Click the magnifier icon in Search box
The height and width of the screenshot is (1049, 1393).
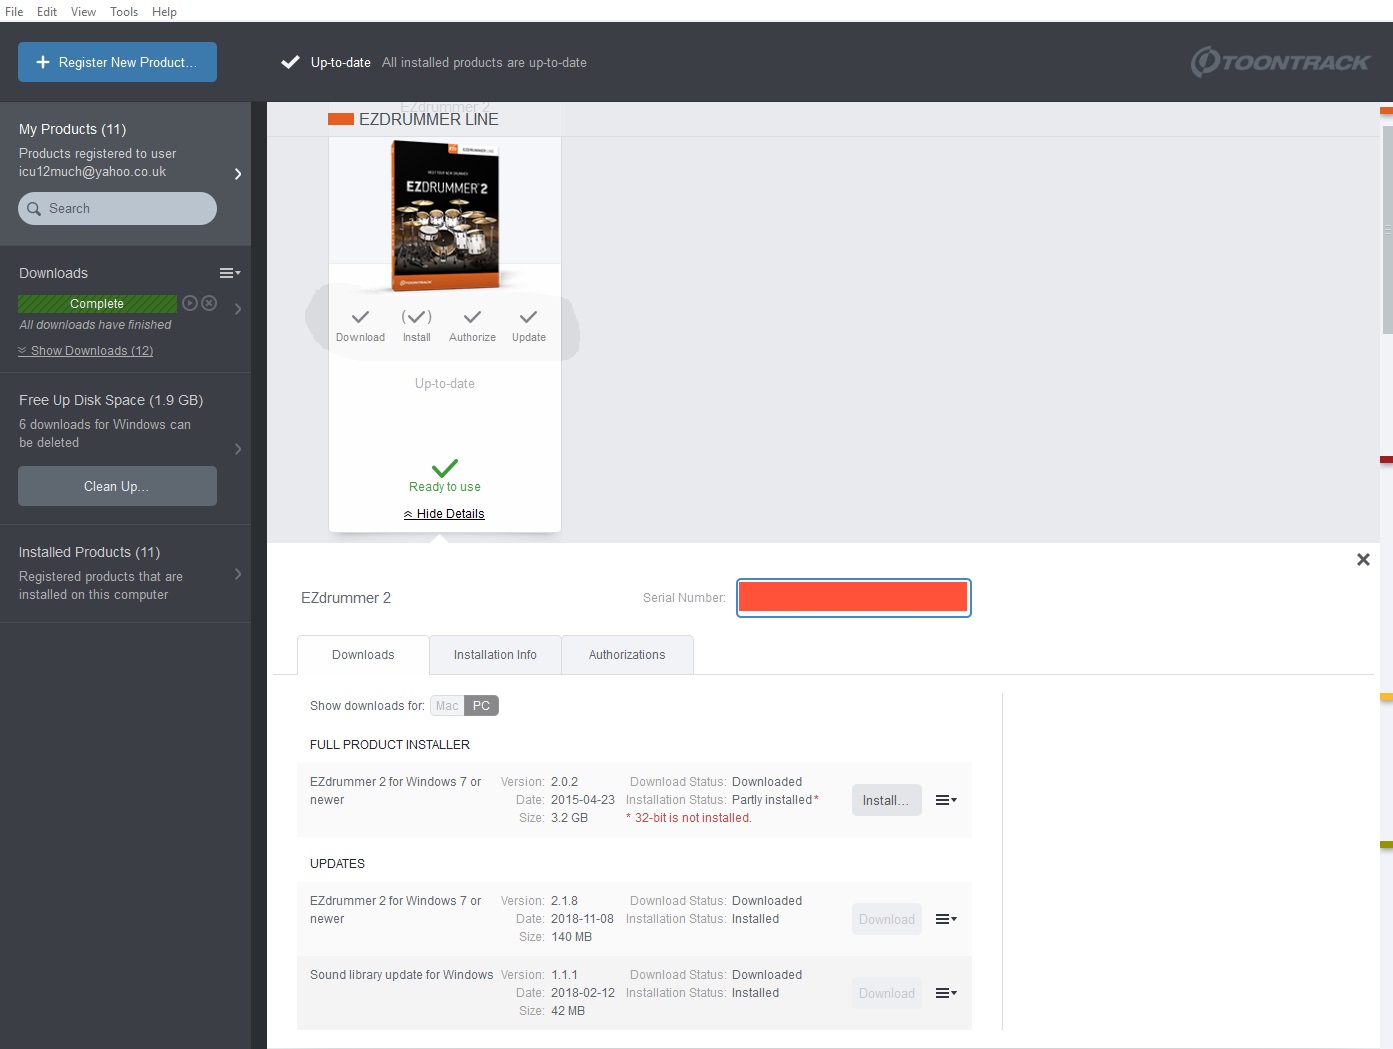point(34,209)
